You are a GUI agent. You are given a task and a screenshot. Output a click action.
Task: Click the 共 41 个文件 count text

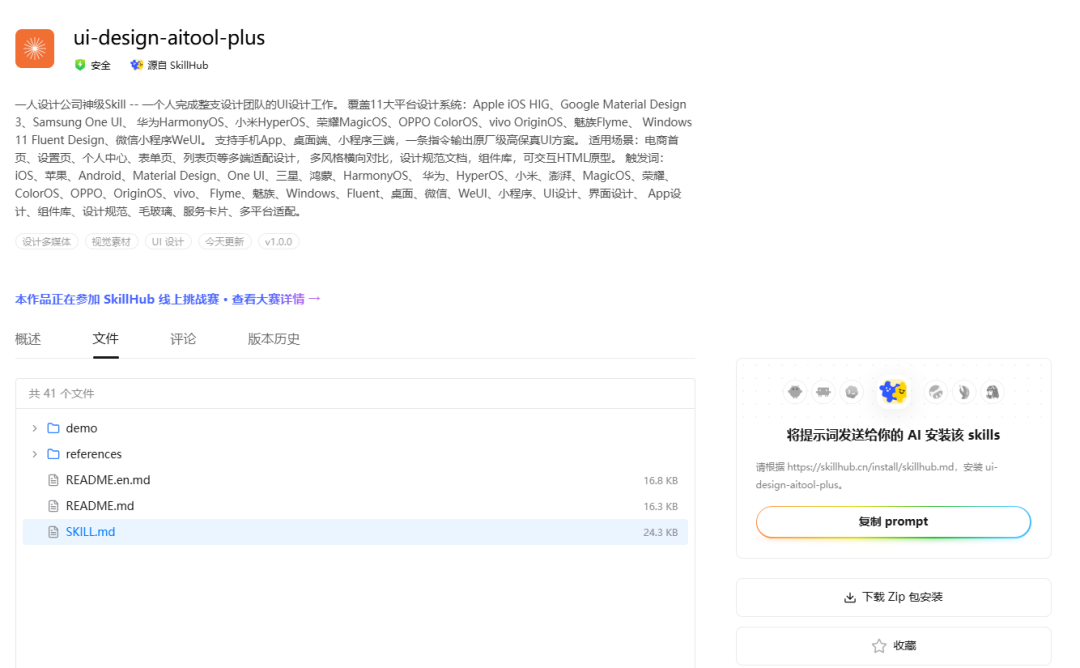tap(61, 393)
